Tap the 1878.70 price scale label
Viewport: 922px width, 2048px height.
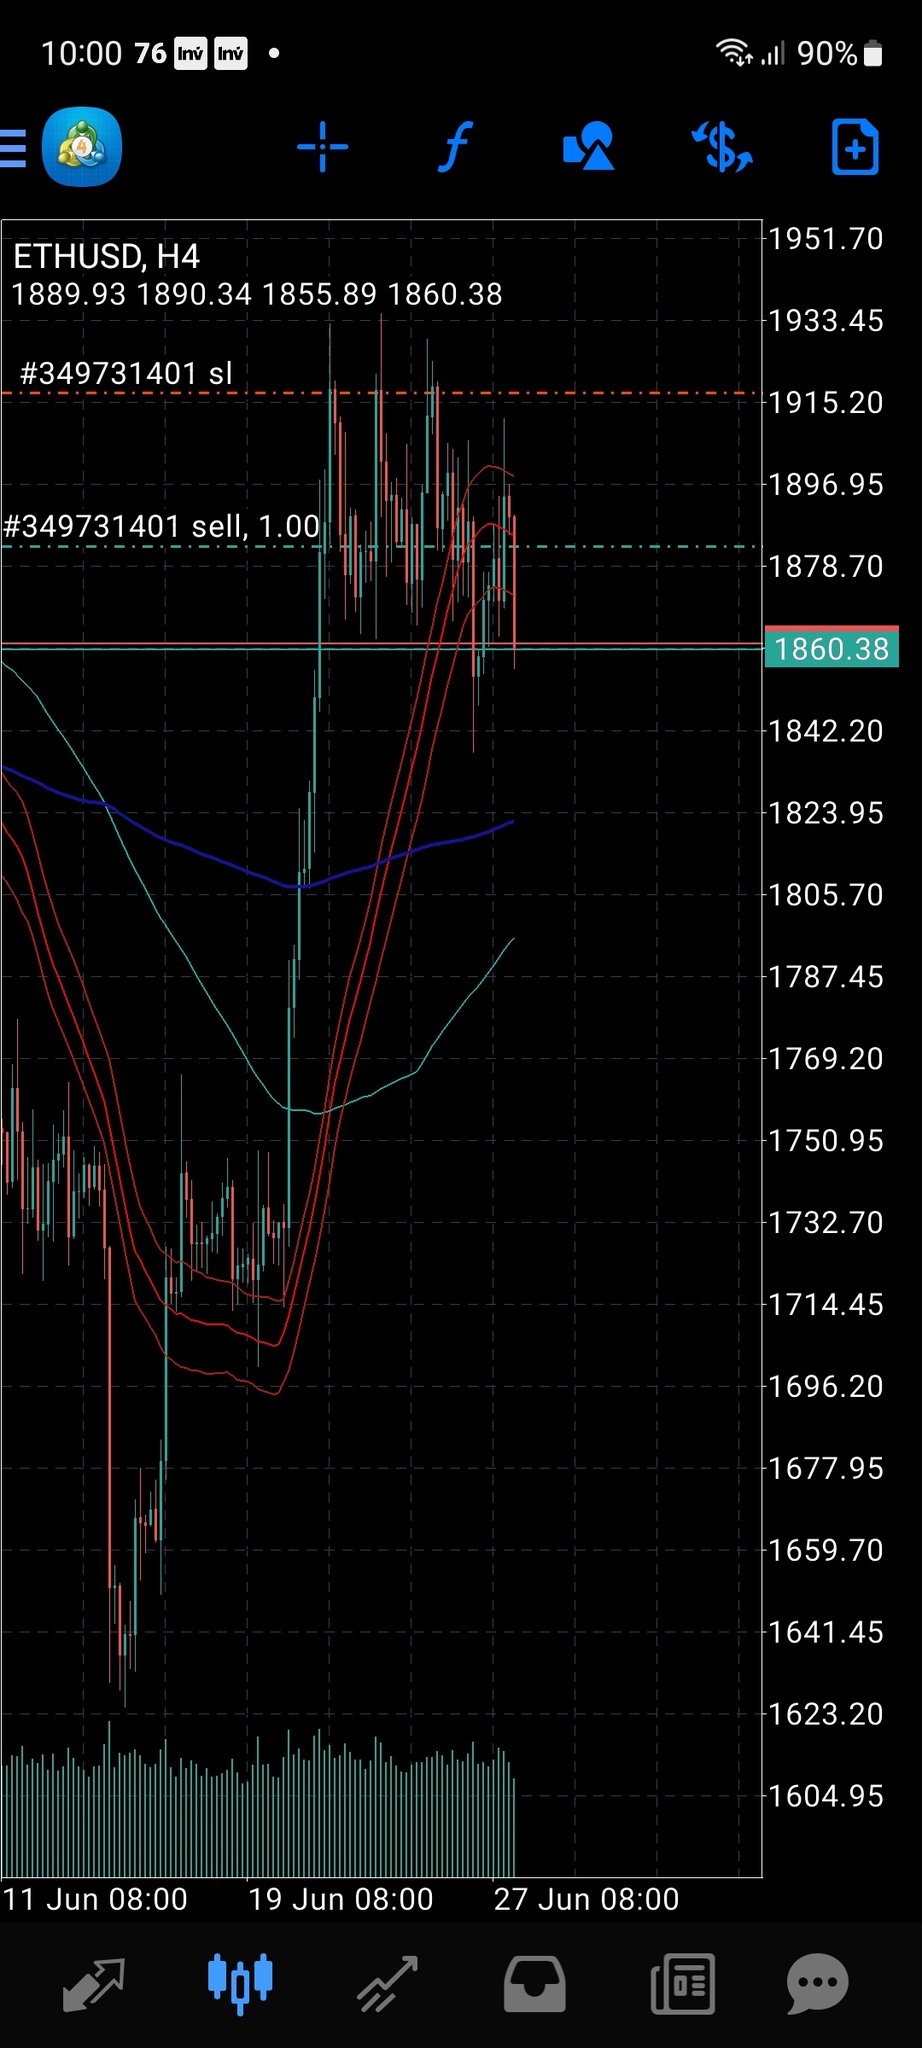coord(826,566)
